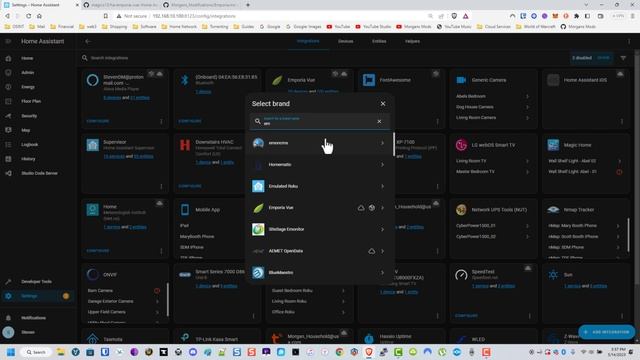The image size is (640, 360).
Task: Select AEMET OpenData in the brand list
Action: coord(319,251)
